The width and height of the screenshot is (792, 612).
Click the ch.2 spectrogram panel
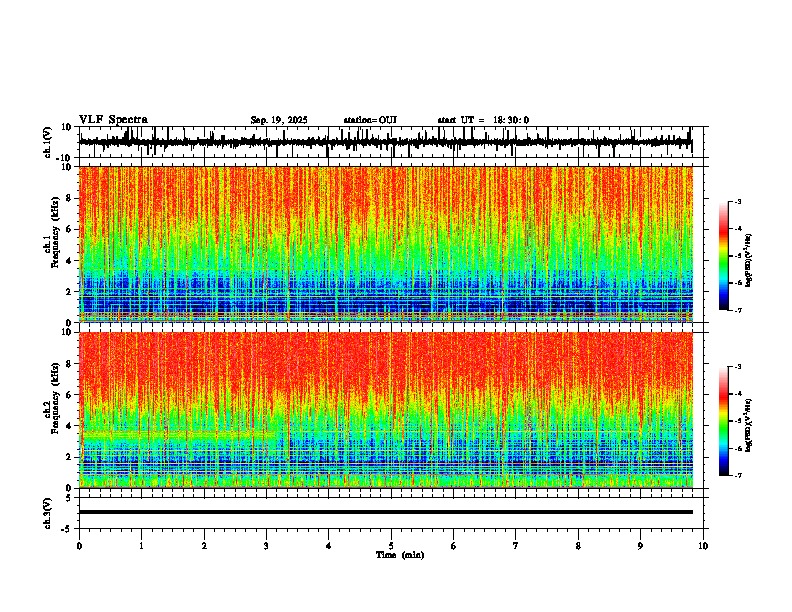(386, 410)
